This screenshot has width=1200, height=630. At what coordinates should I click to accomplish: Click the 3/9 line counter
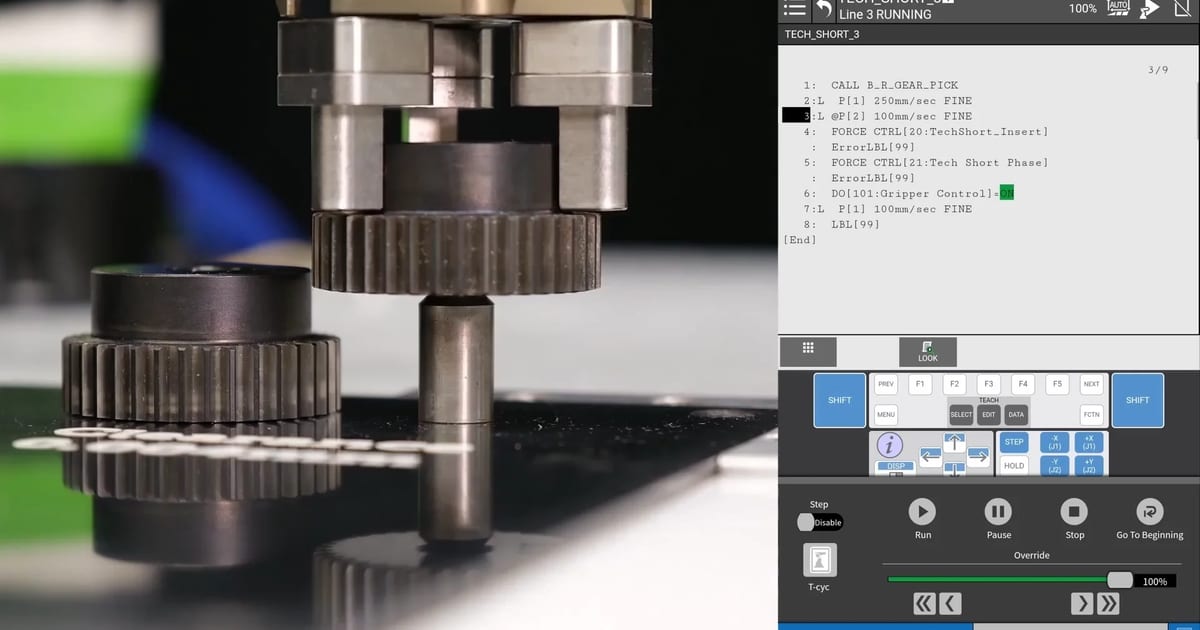[1158, 70]
